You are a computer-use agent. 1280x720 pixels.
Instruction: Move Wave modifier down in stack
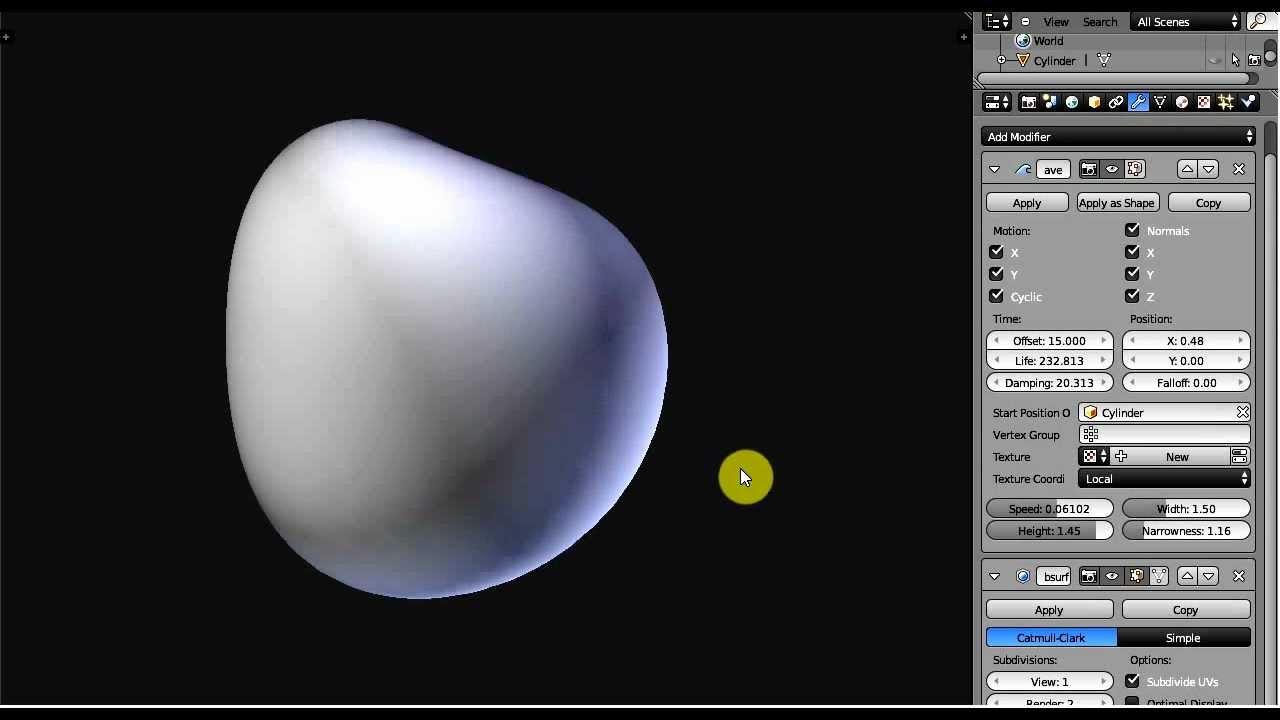tap(1209, 169)
